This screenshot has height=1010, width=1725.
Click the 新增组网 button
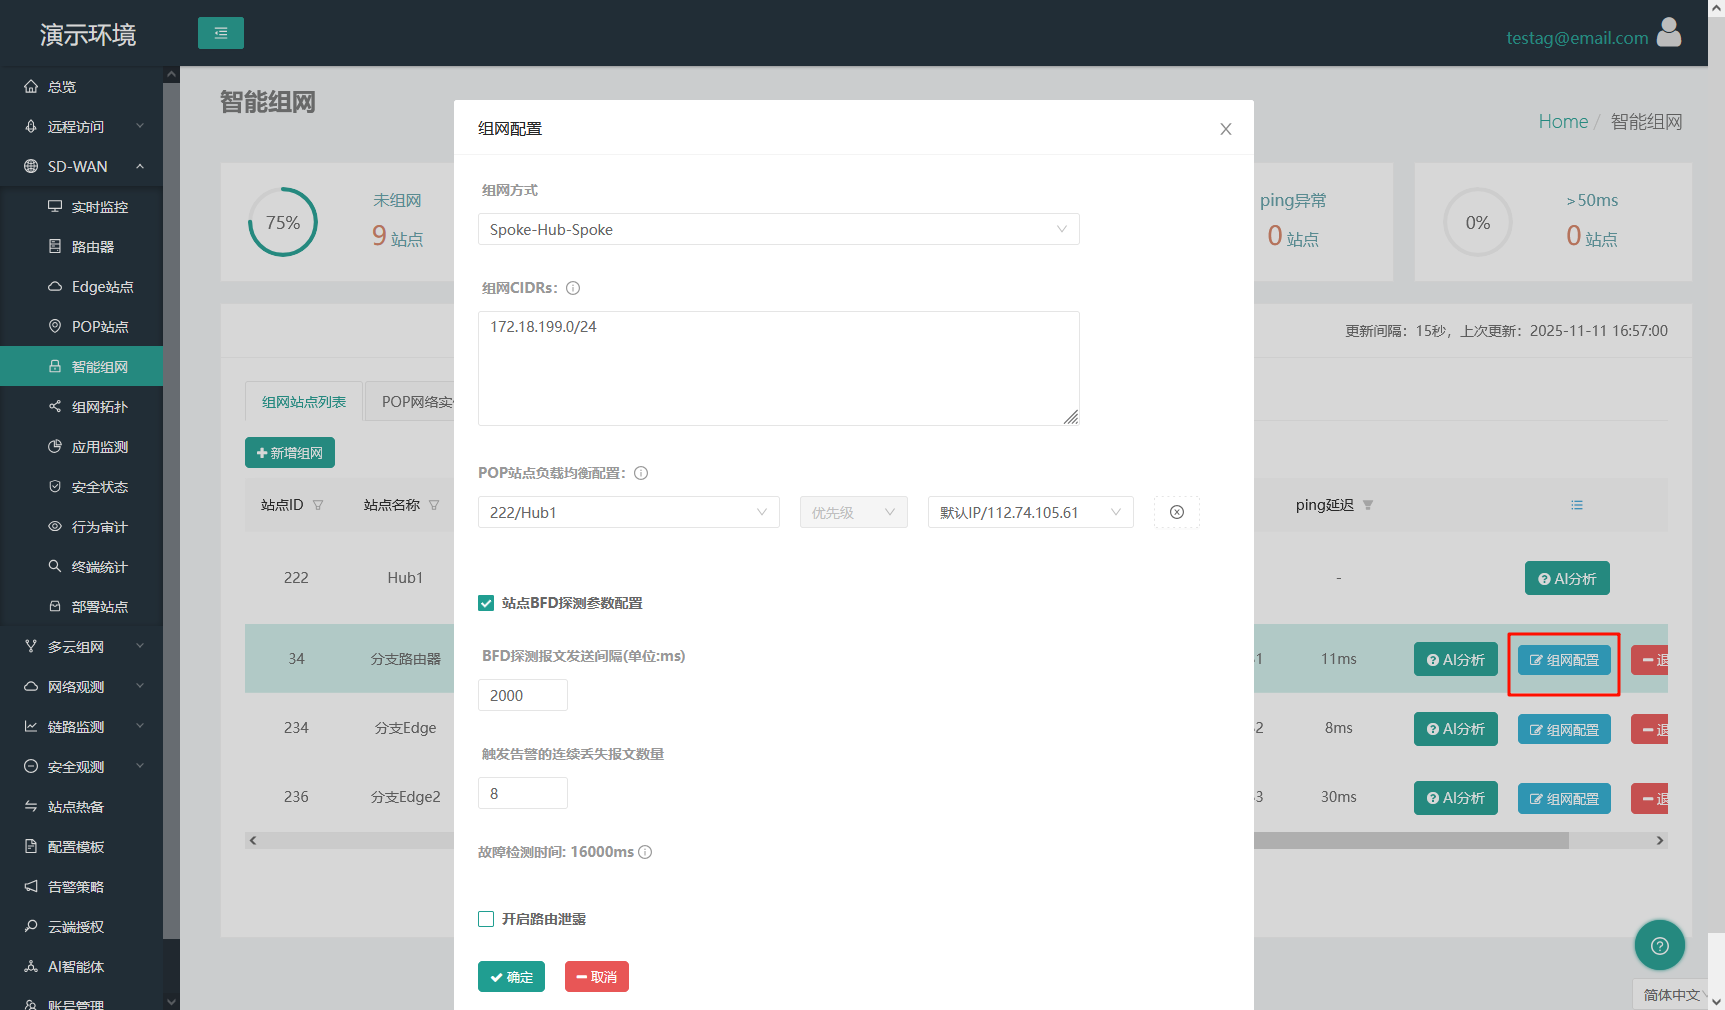tap(290, 453)
